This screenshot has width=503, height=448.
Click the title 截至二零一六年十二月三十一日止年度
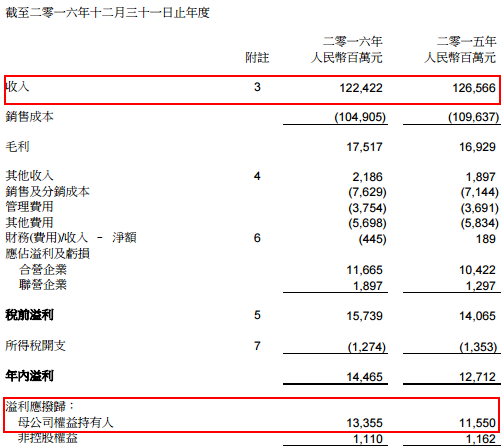click(107, 13)
